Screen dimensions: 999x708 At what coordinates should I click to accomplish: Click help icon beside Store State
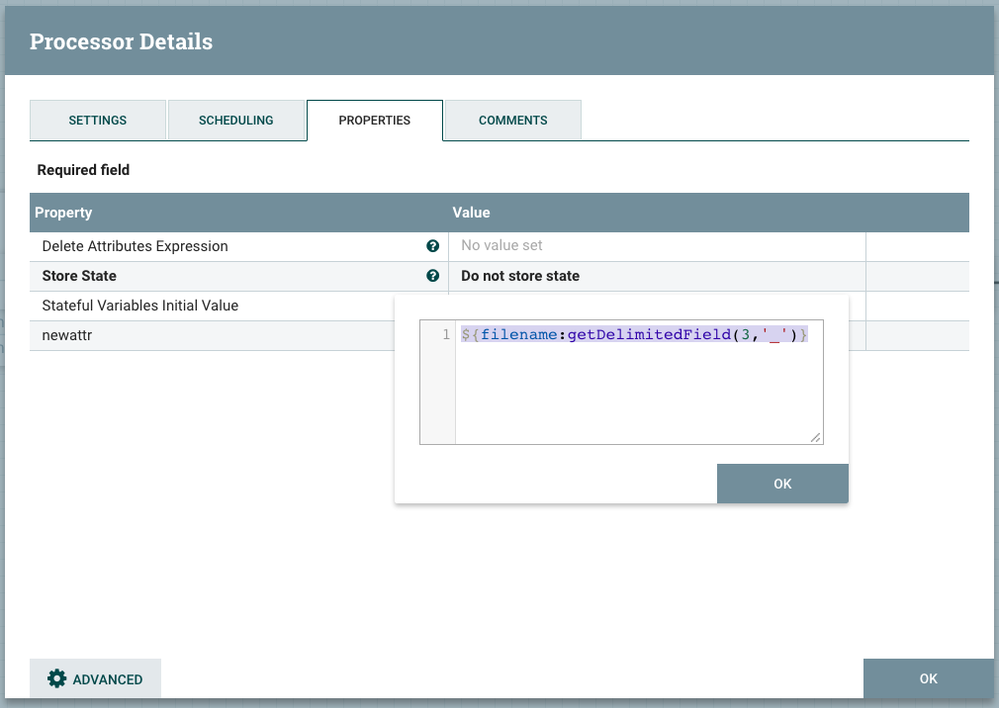[x=433, y=276]
